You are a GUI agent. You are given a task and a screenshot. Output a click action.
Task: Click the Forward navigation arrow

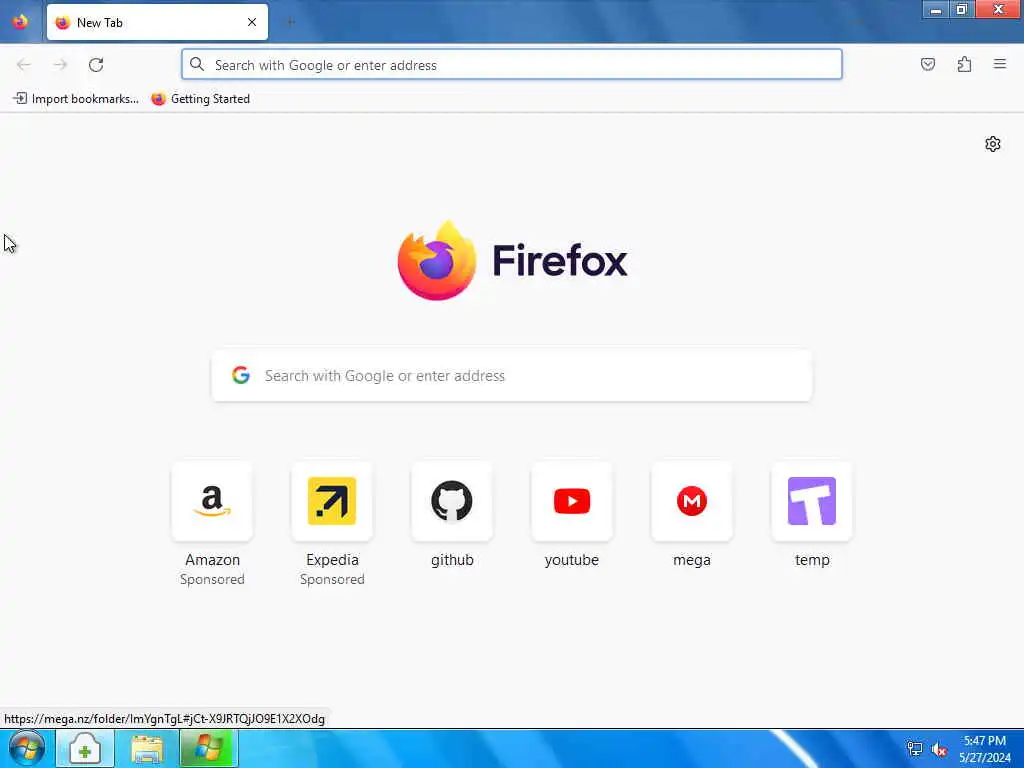(x=60, y=65)
